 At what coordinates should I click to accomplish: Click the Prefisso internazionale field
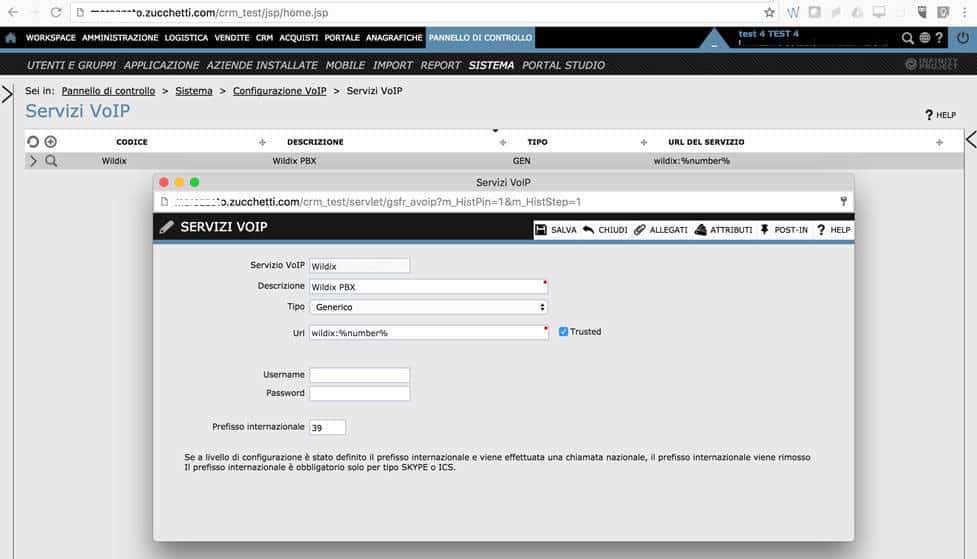pyautogui.click(x=327, y=427)
